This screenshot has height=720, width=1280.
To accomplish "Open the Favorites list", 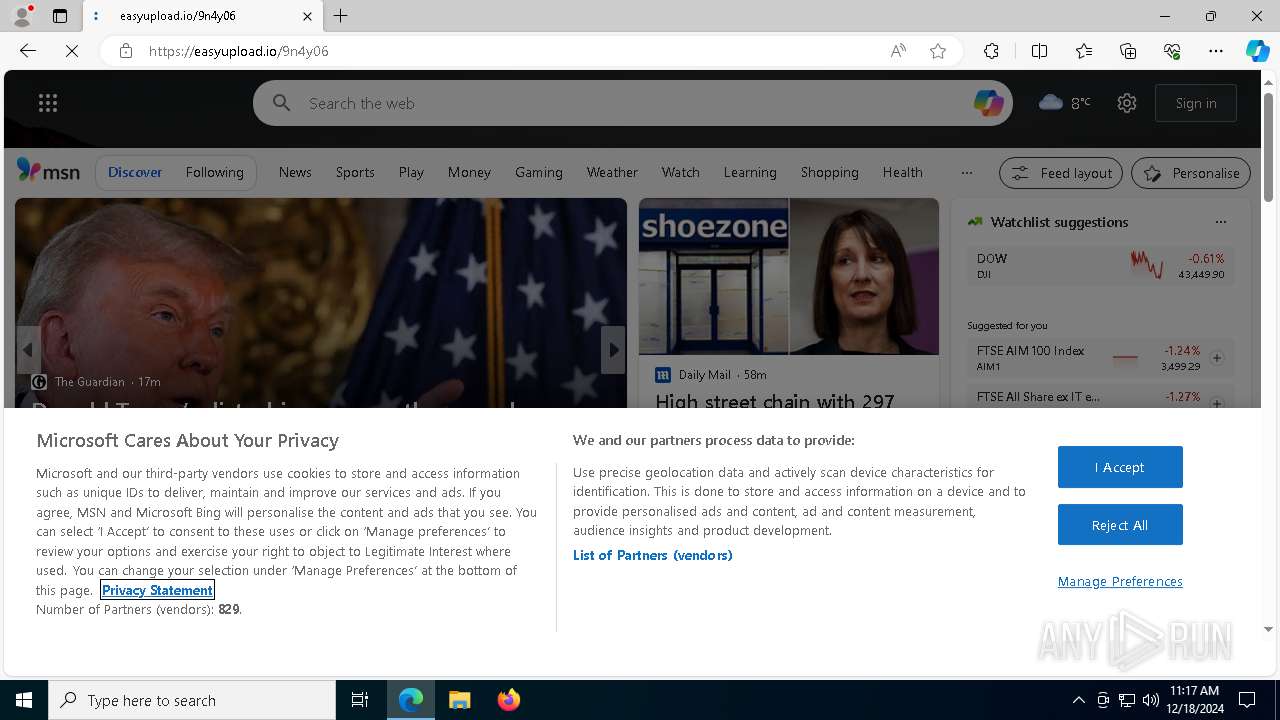I will pyautogui.click(x=1084, y=51).
